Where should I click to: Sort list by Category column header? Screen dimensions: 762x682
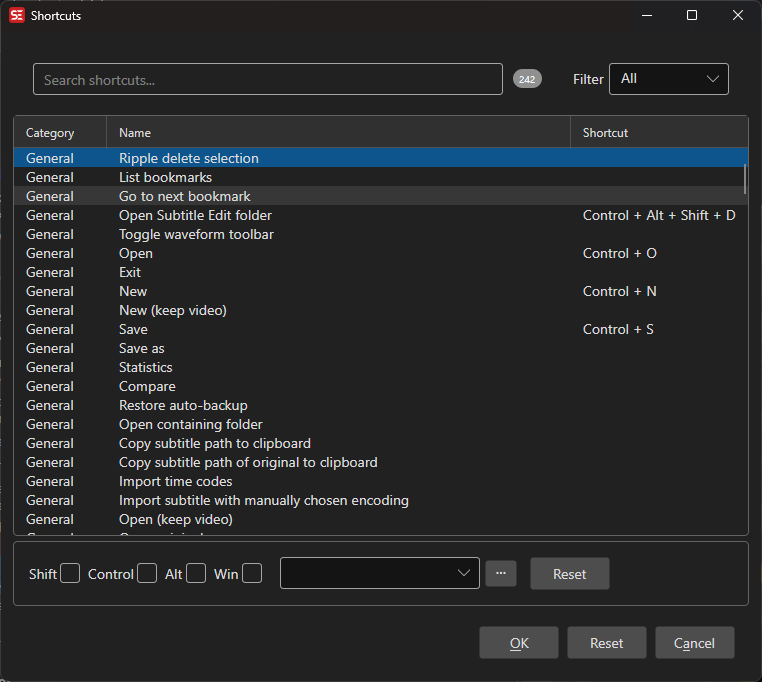(59, 133)
